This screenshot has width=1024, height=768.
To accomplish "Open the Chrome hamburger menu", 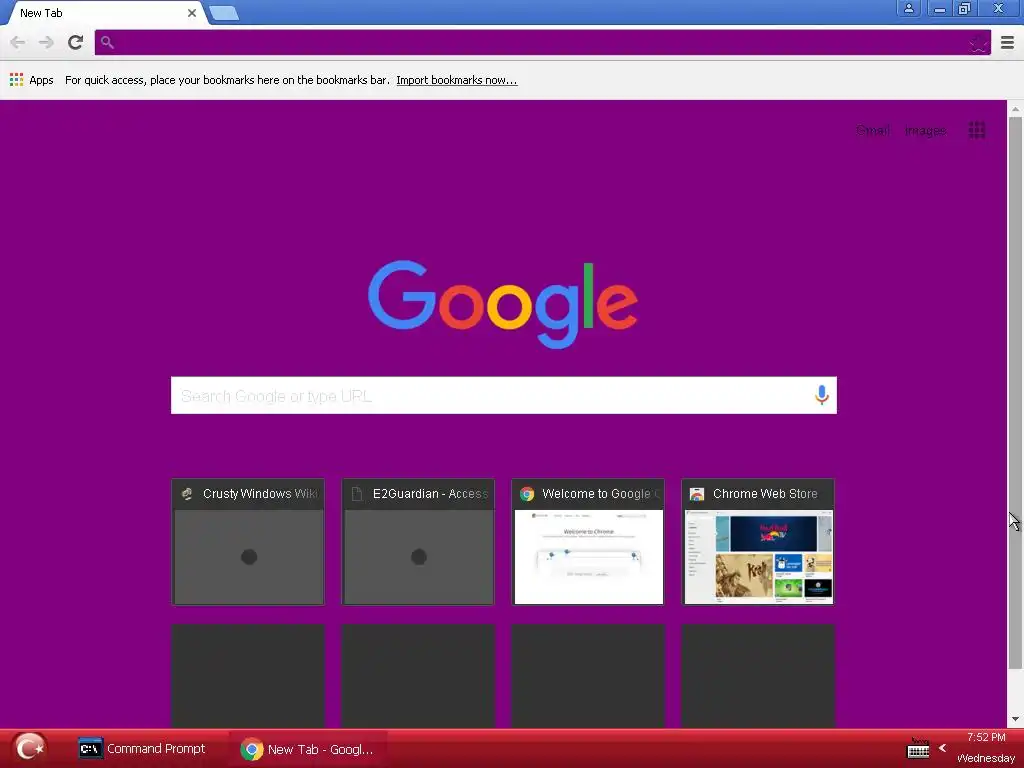I will [x=1007, y=42].
